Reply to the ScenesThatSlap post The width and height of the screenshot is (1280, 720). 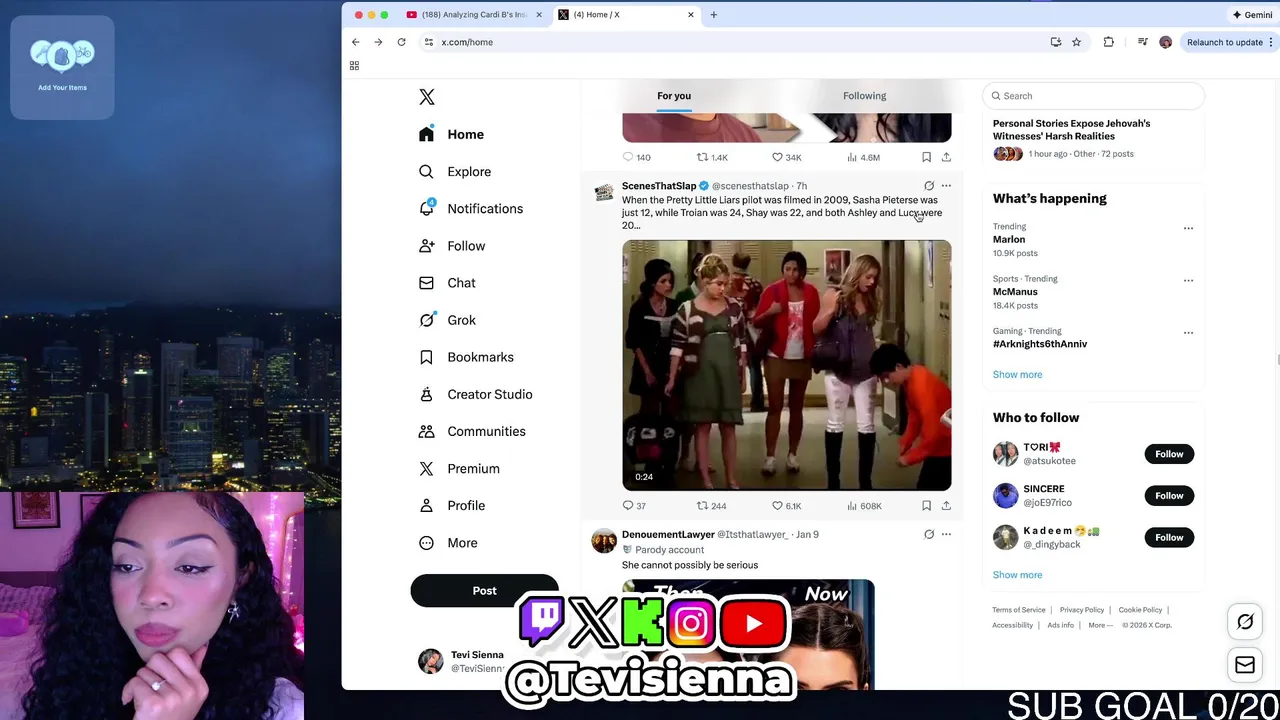[634, 506]
